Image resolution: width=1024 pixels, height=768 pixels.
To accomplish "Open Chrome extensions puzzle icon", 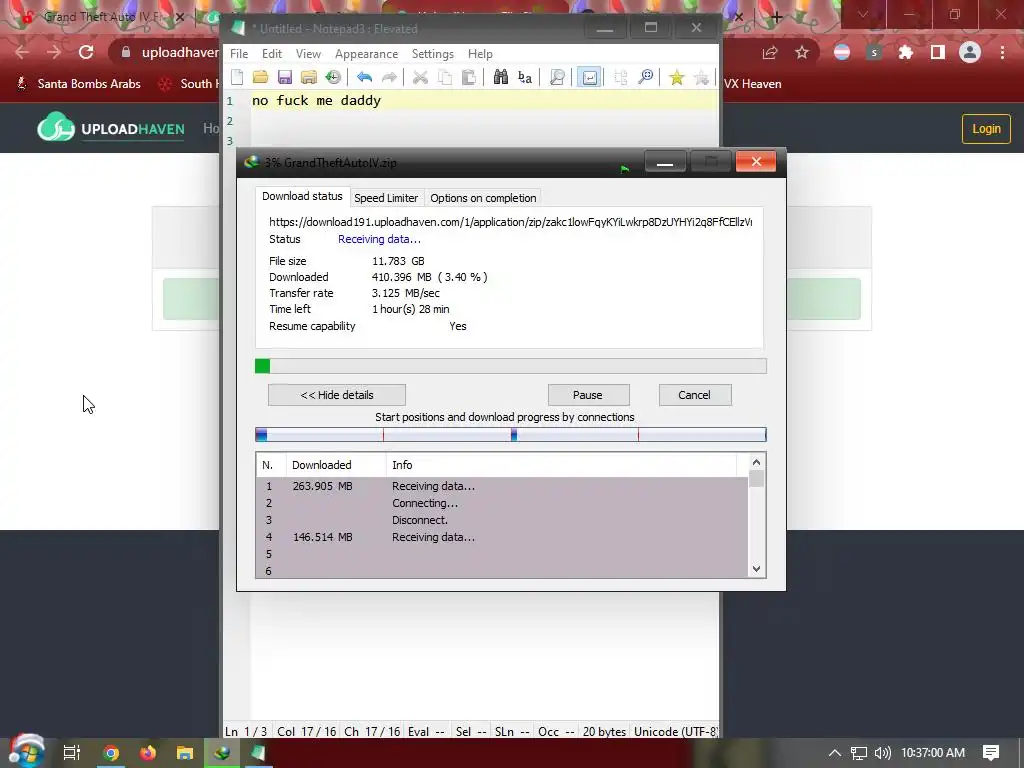I will [x=906, y=52].
